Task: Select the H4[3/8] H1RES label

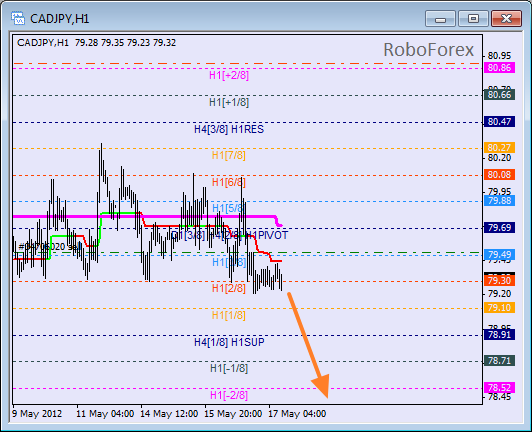Action: coord(229,129)
